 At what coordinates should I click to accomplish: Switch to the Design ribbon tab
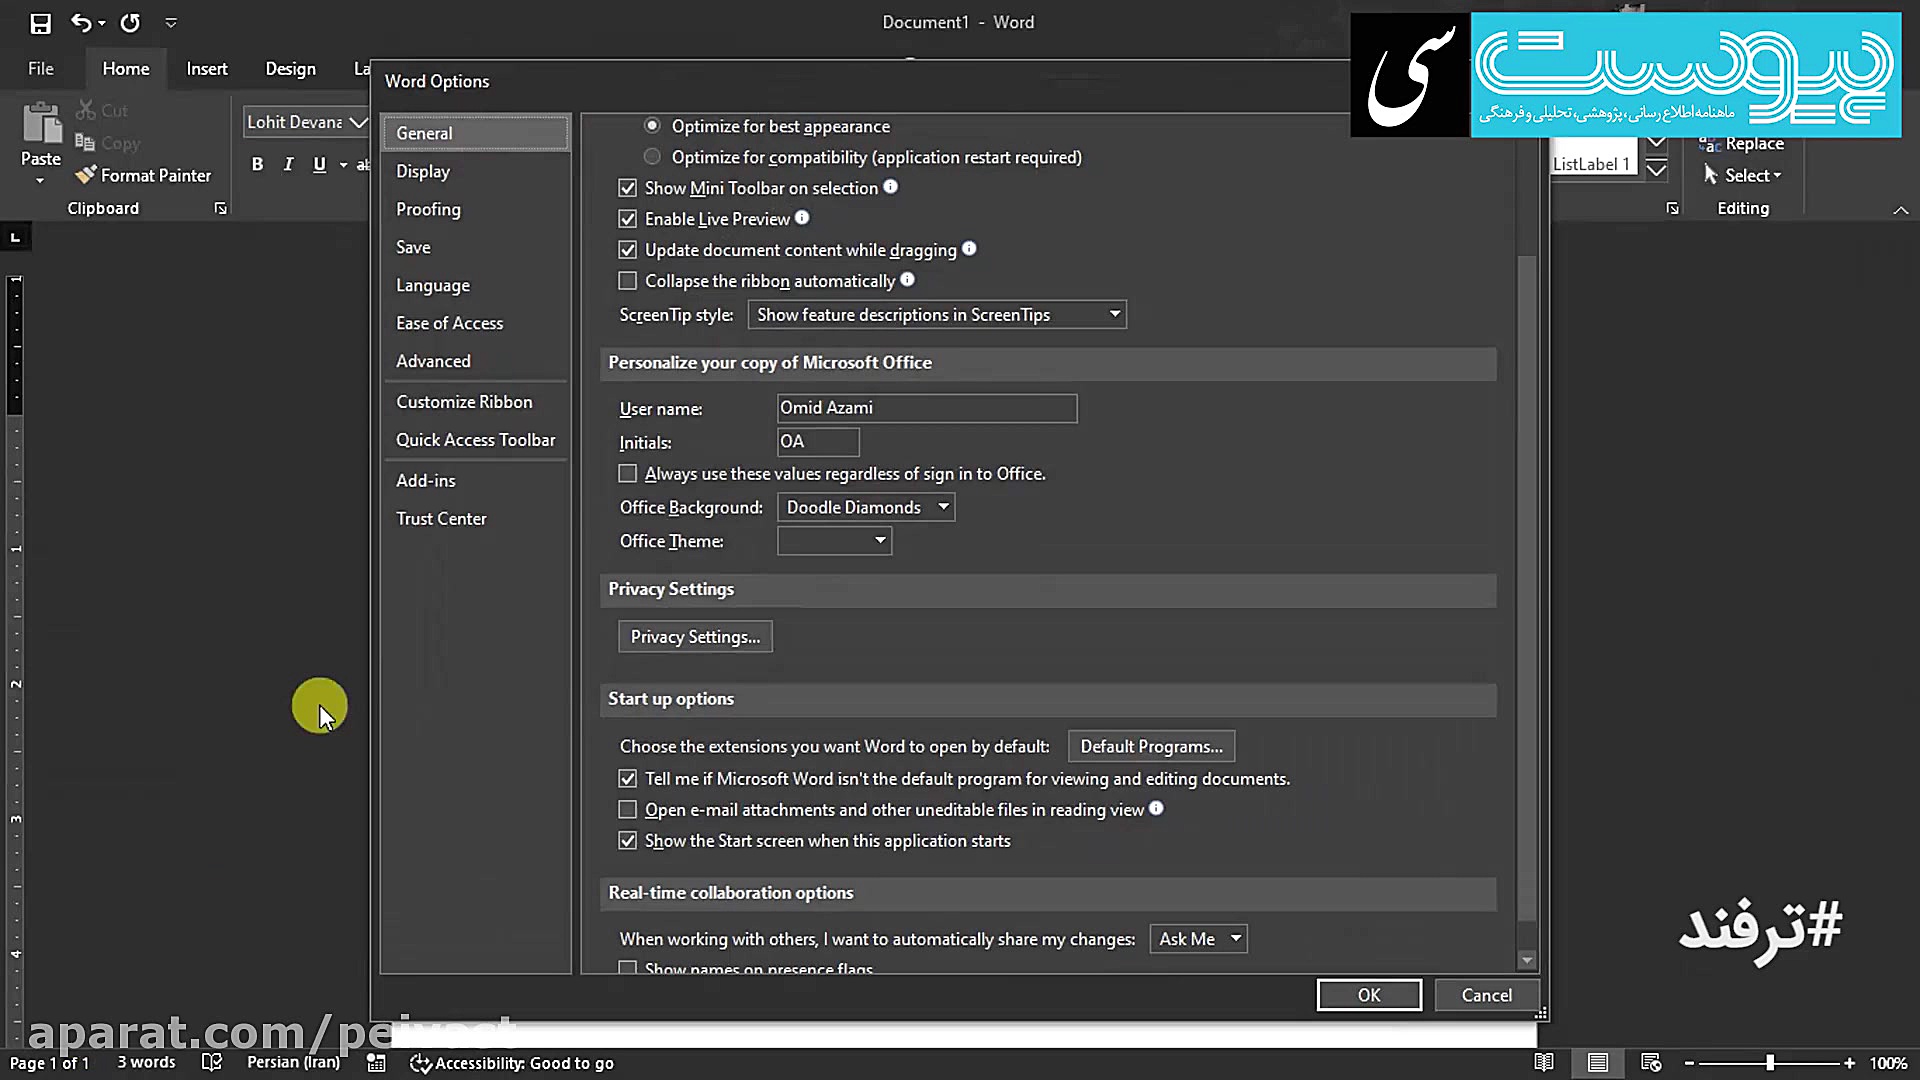click(290, 68)
